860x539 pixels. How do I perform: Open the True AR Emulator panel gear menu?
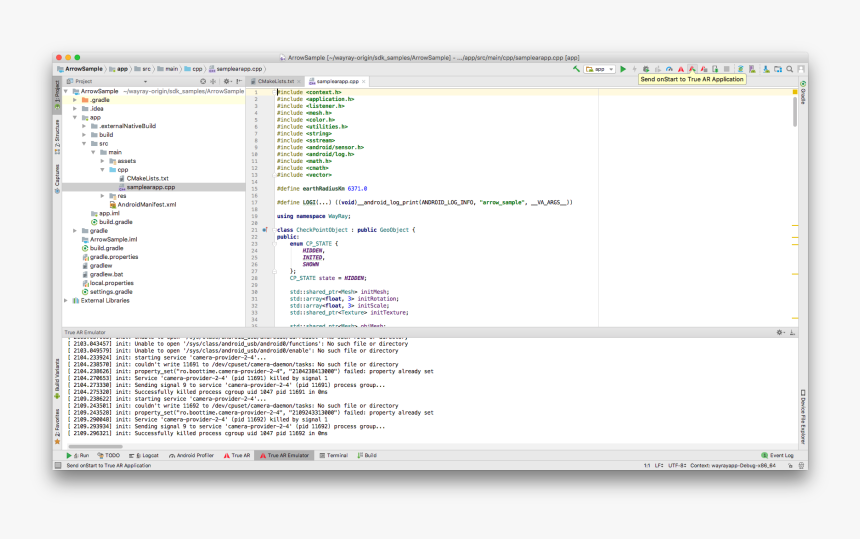pyautogui.click(x=780, y=332)
